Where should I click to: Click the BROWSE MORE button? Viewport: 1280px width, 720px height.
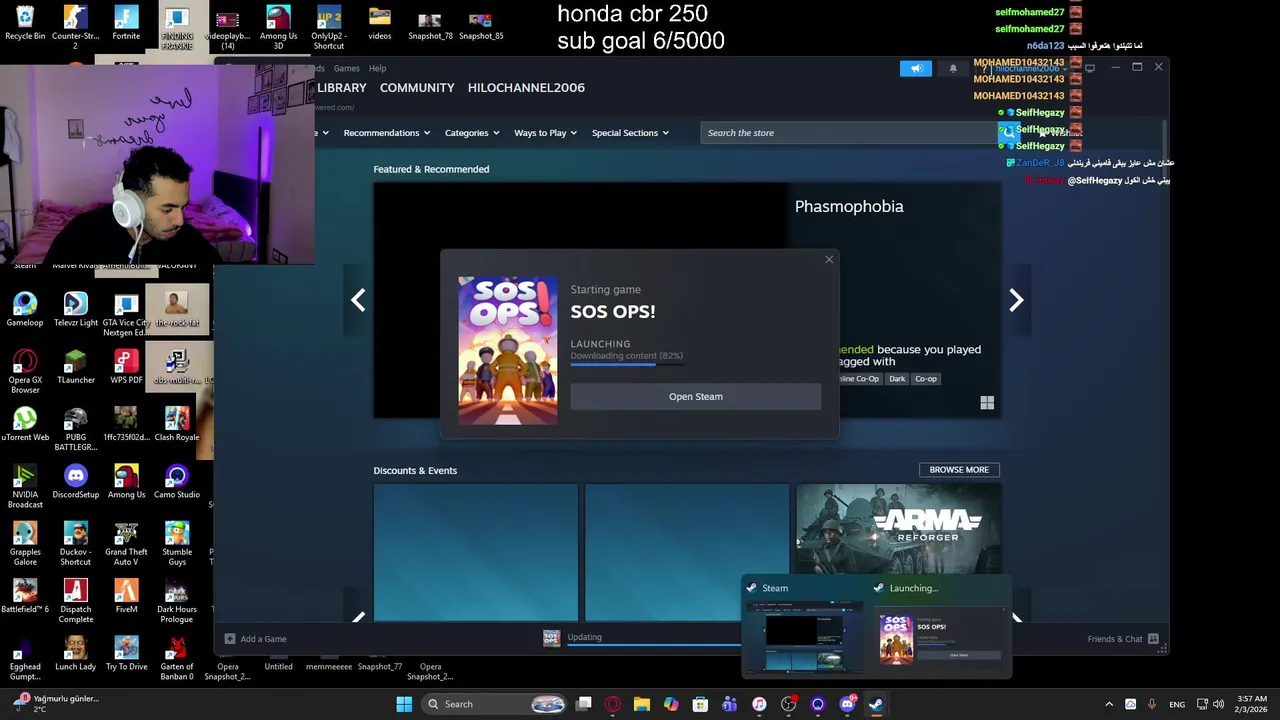(x=959, y=470)
